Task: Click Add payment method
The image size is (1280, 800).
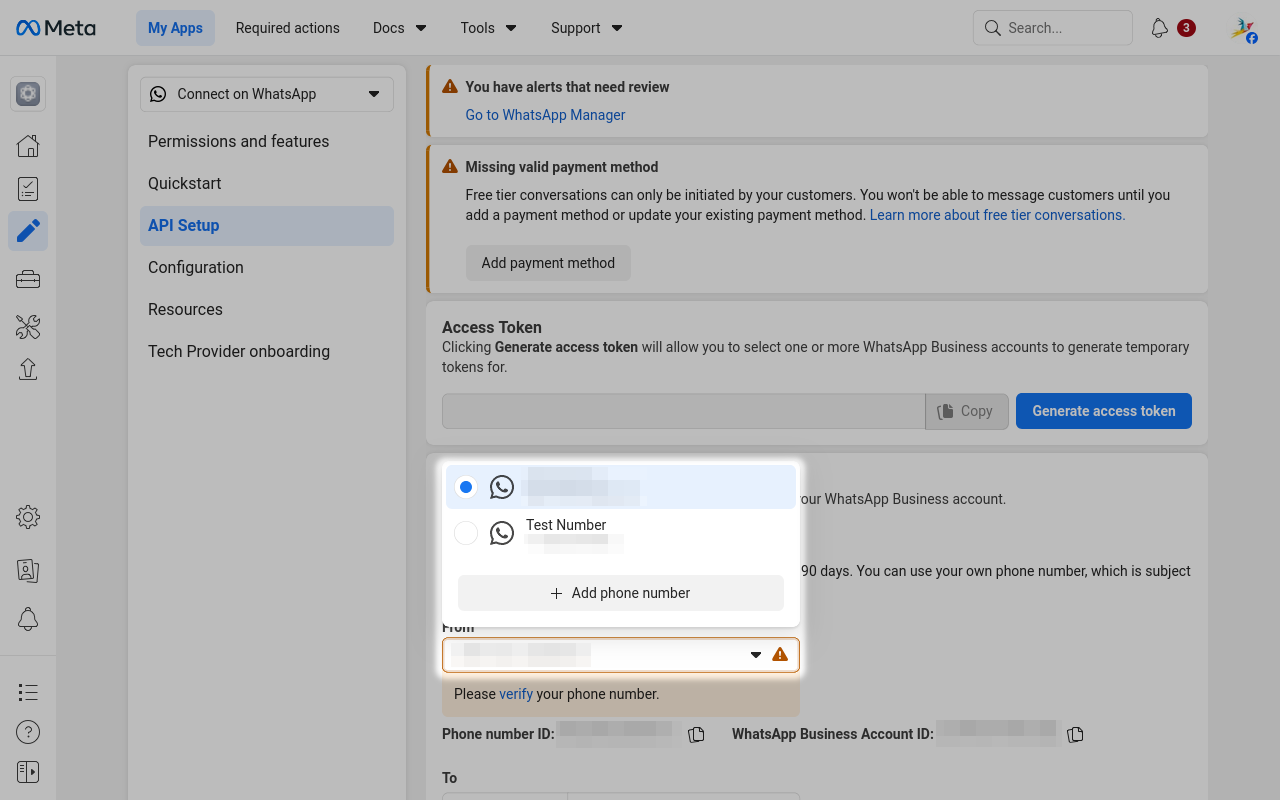Action: [548, 263]
